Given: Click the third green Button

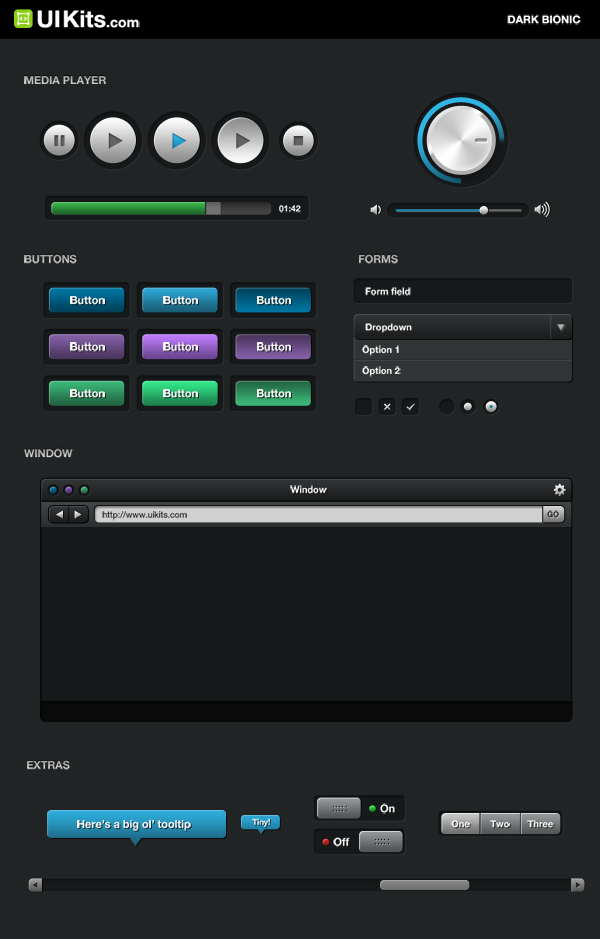Looking at the screenshot, I should coord(273,393).
